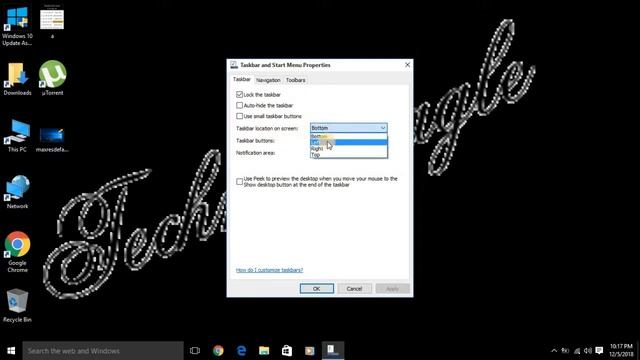640x360 pixels.
Task: Uncheck Lock the taskbar
Action: coord(240,94)
